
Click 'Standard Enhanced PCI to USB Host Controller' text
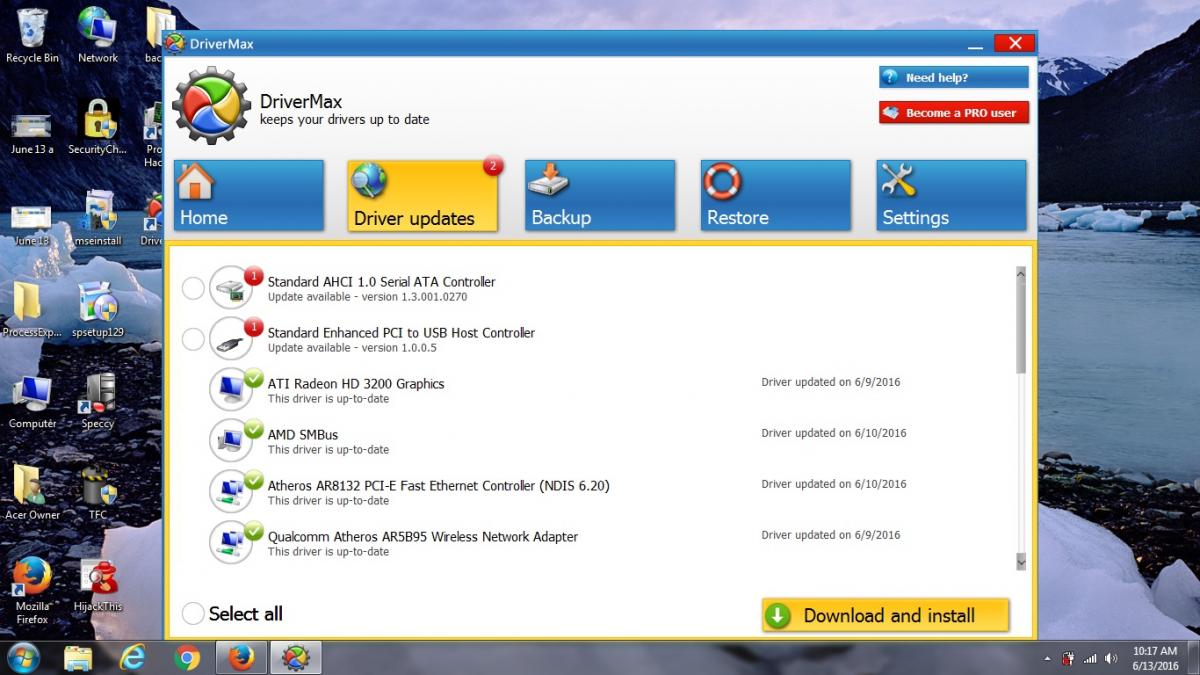click(x=401, y=333)
